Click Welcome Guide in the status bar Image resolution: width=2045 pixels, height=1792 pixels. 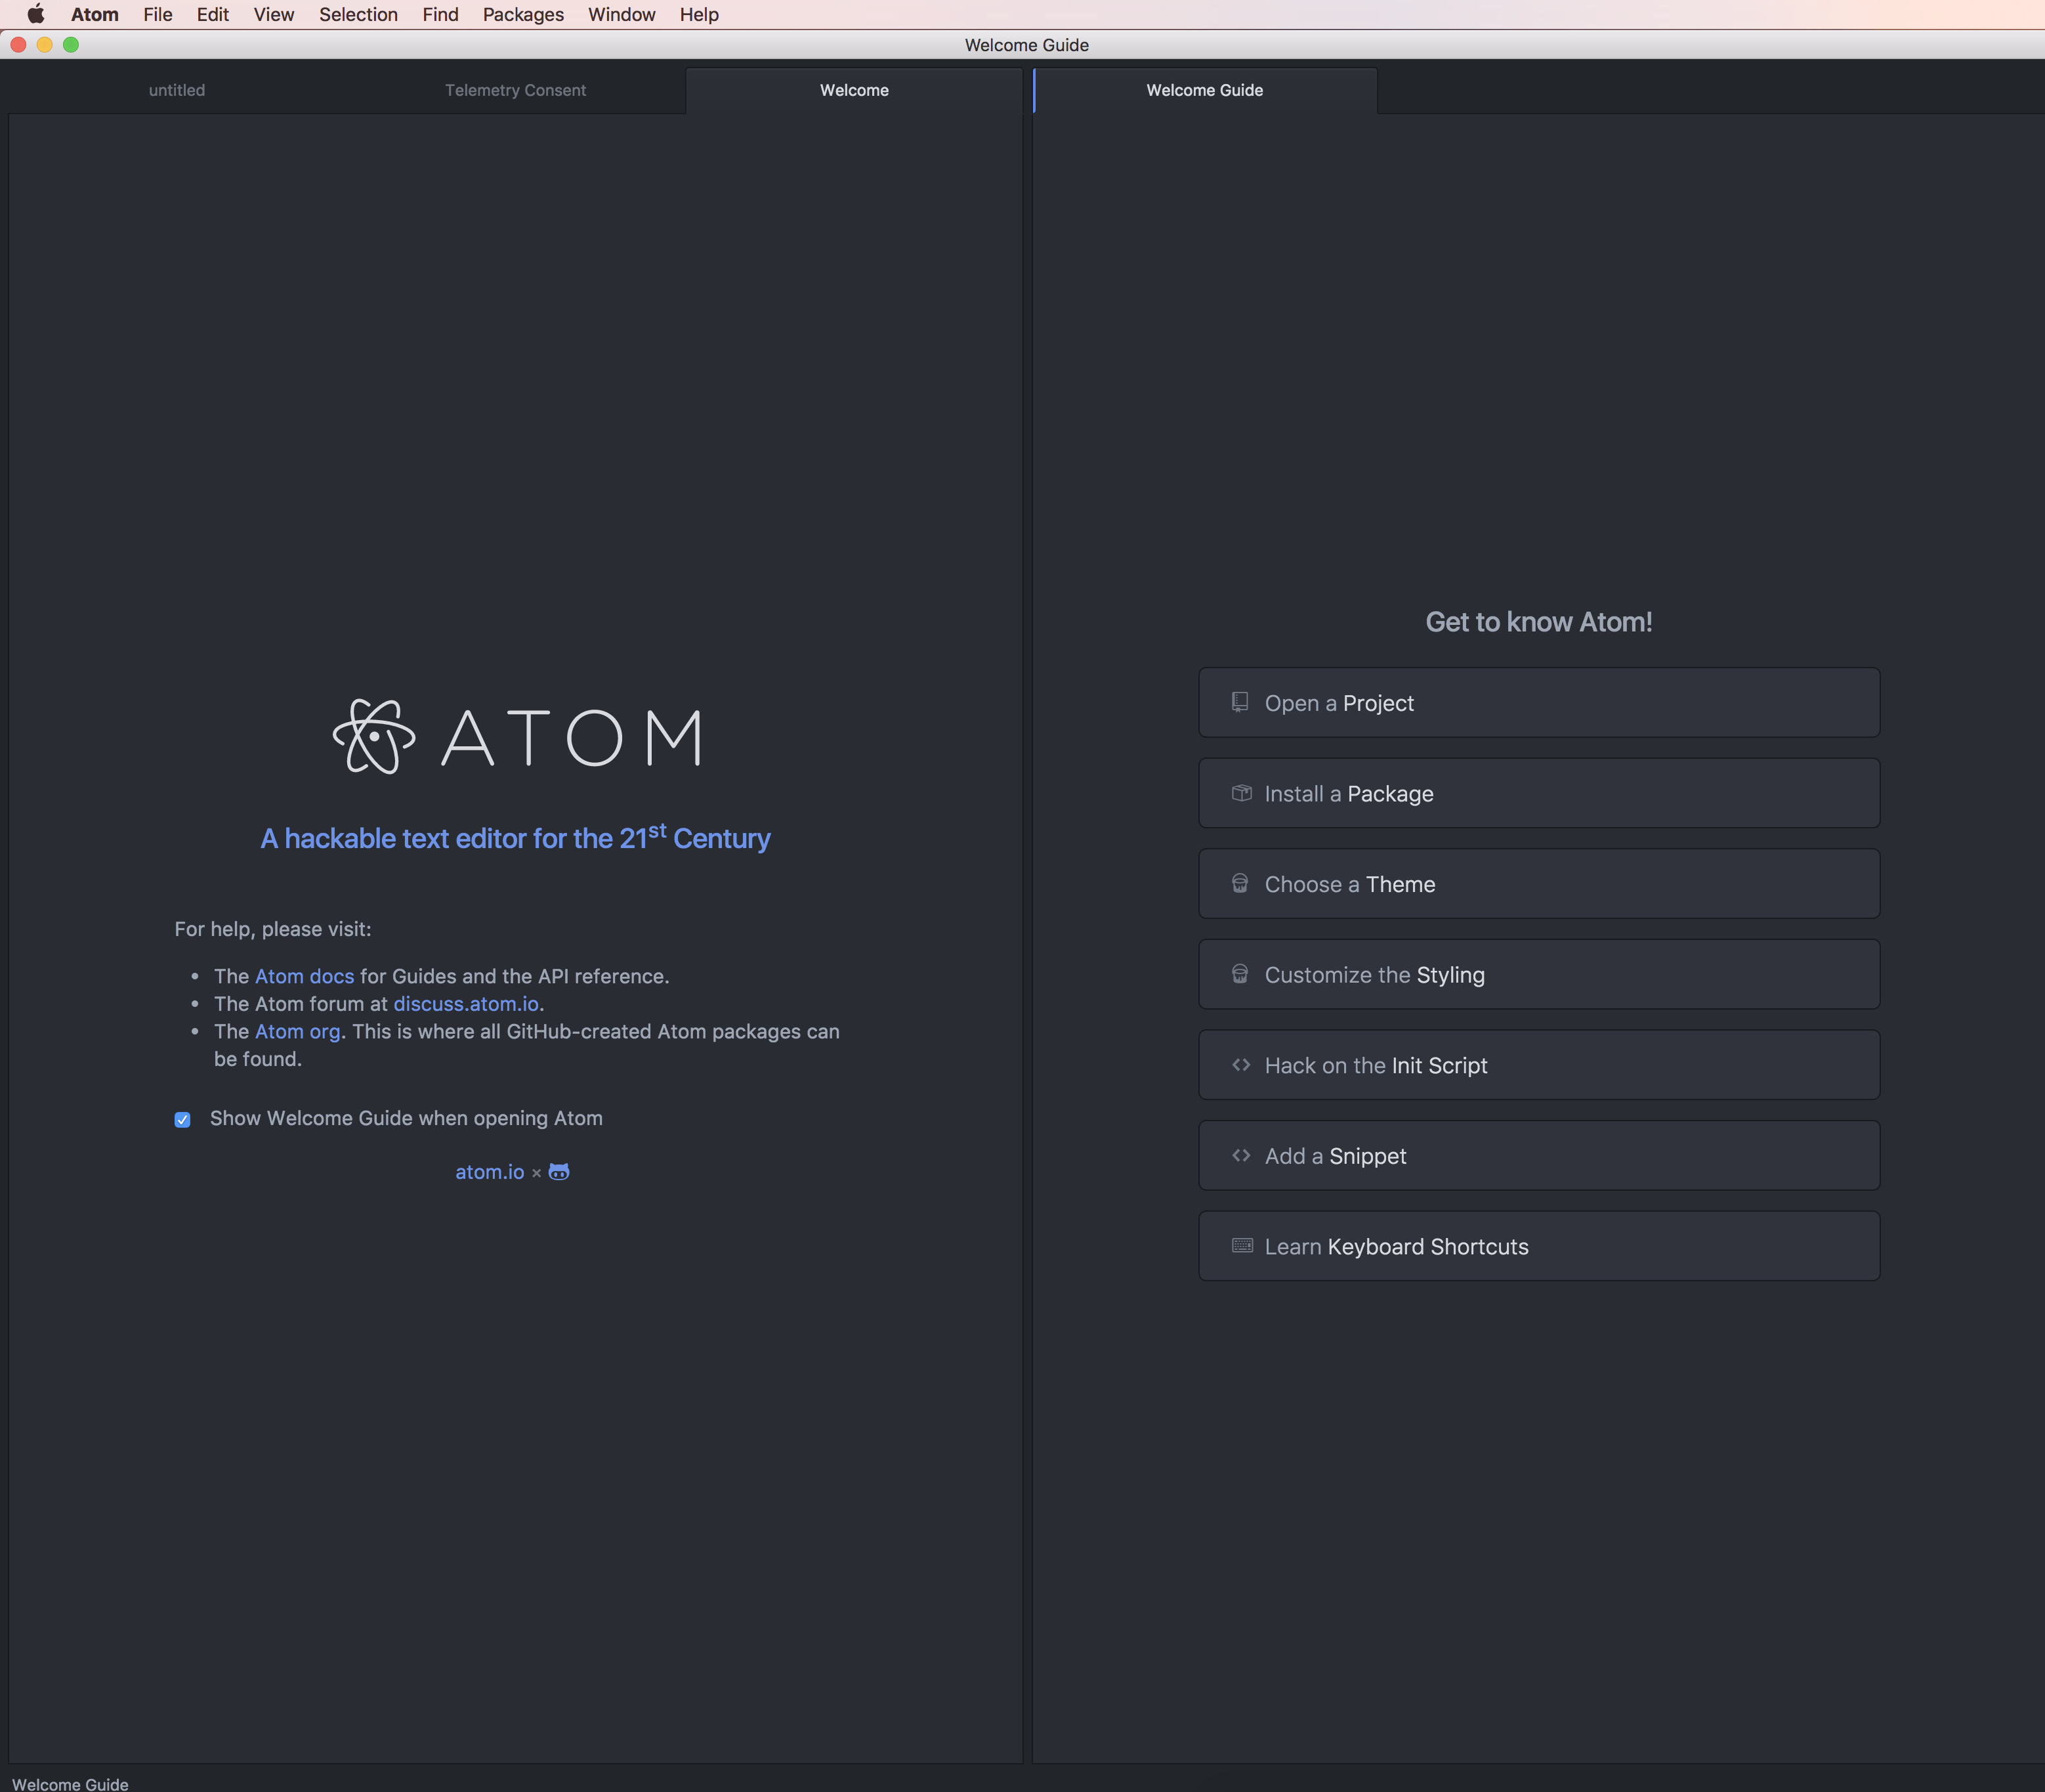[x=70, y=1783]
